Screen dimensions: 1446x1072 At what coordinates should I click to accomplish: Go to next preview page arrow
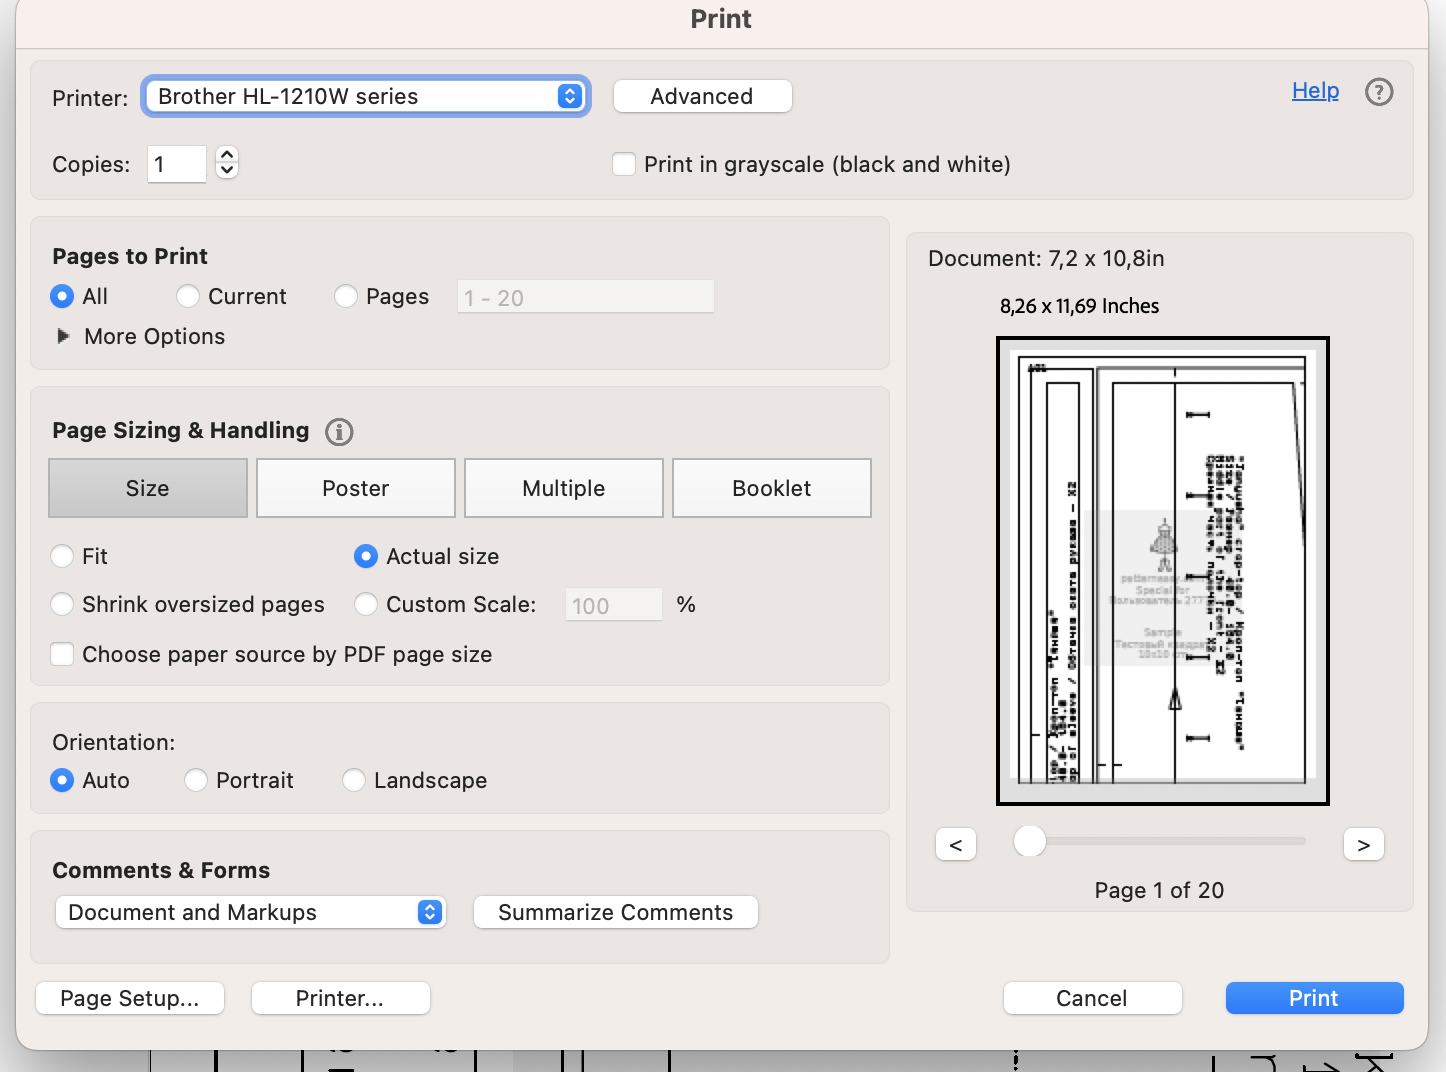click(x=1363, y=844)
